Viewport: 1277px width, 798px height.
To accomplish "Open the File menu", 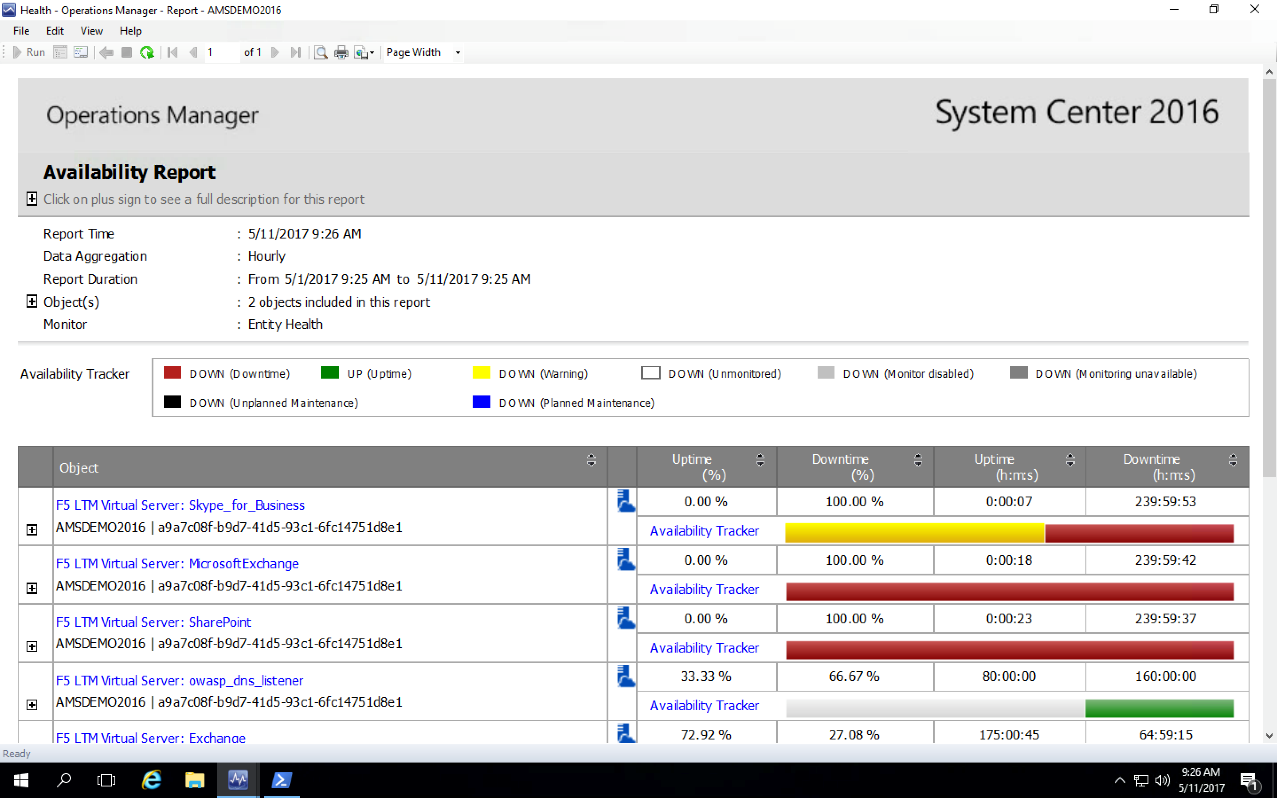I will (19, 31).
